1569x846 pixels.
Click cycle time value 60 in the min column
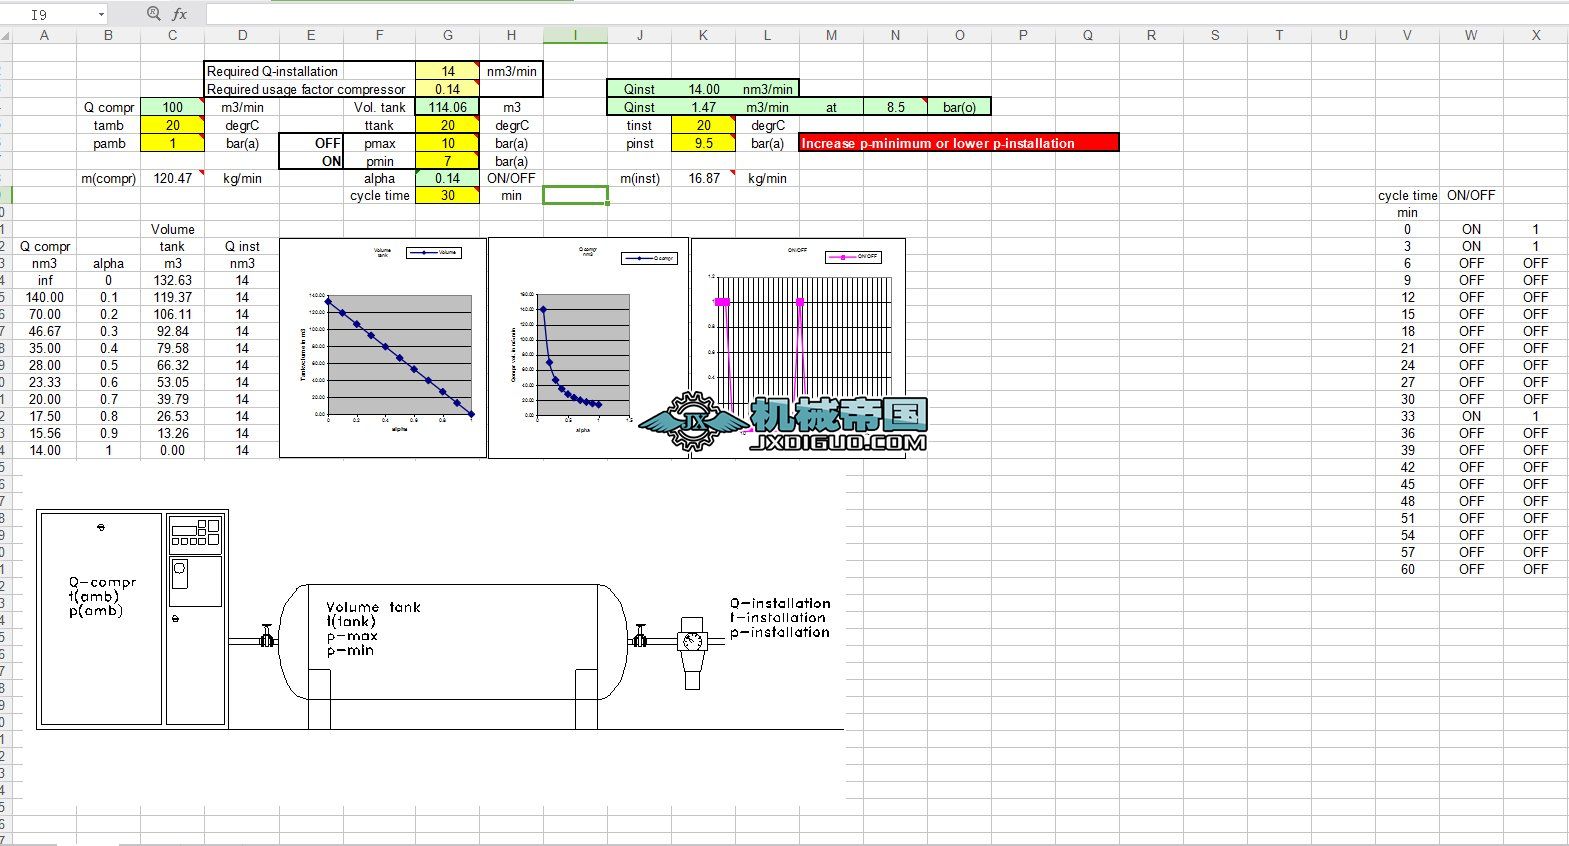click(1407, 569)
